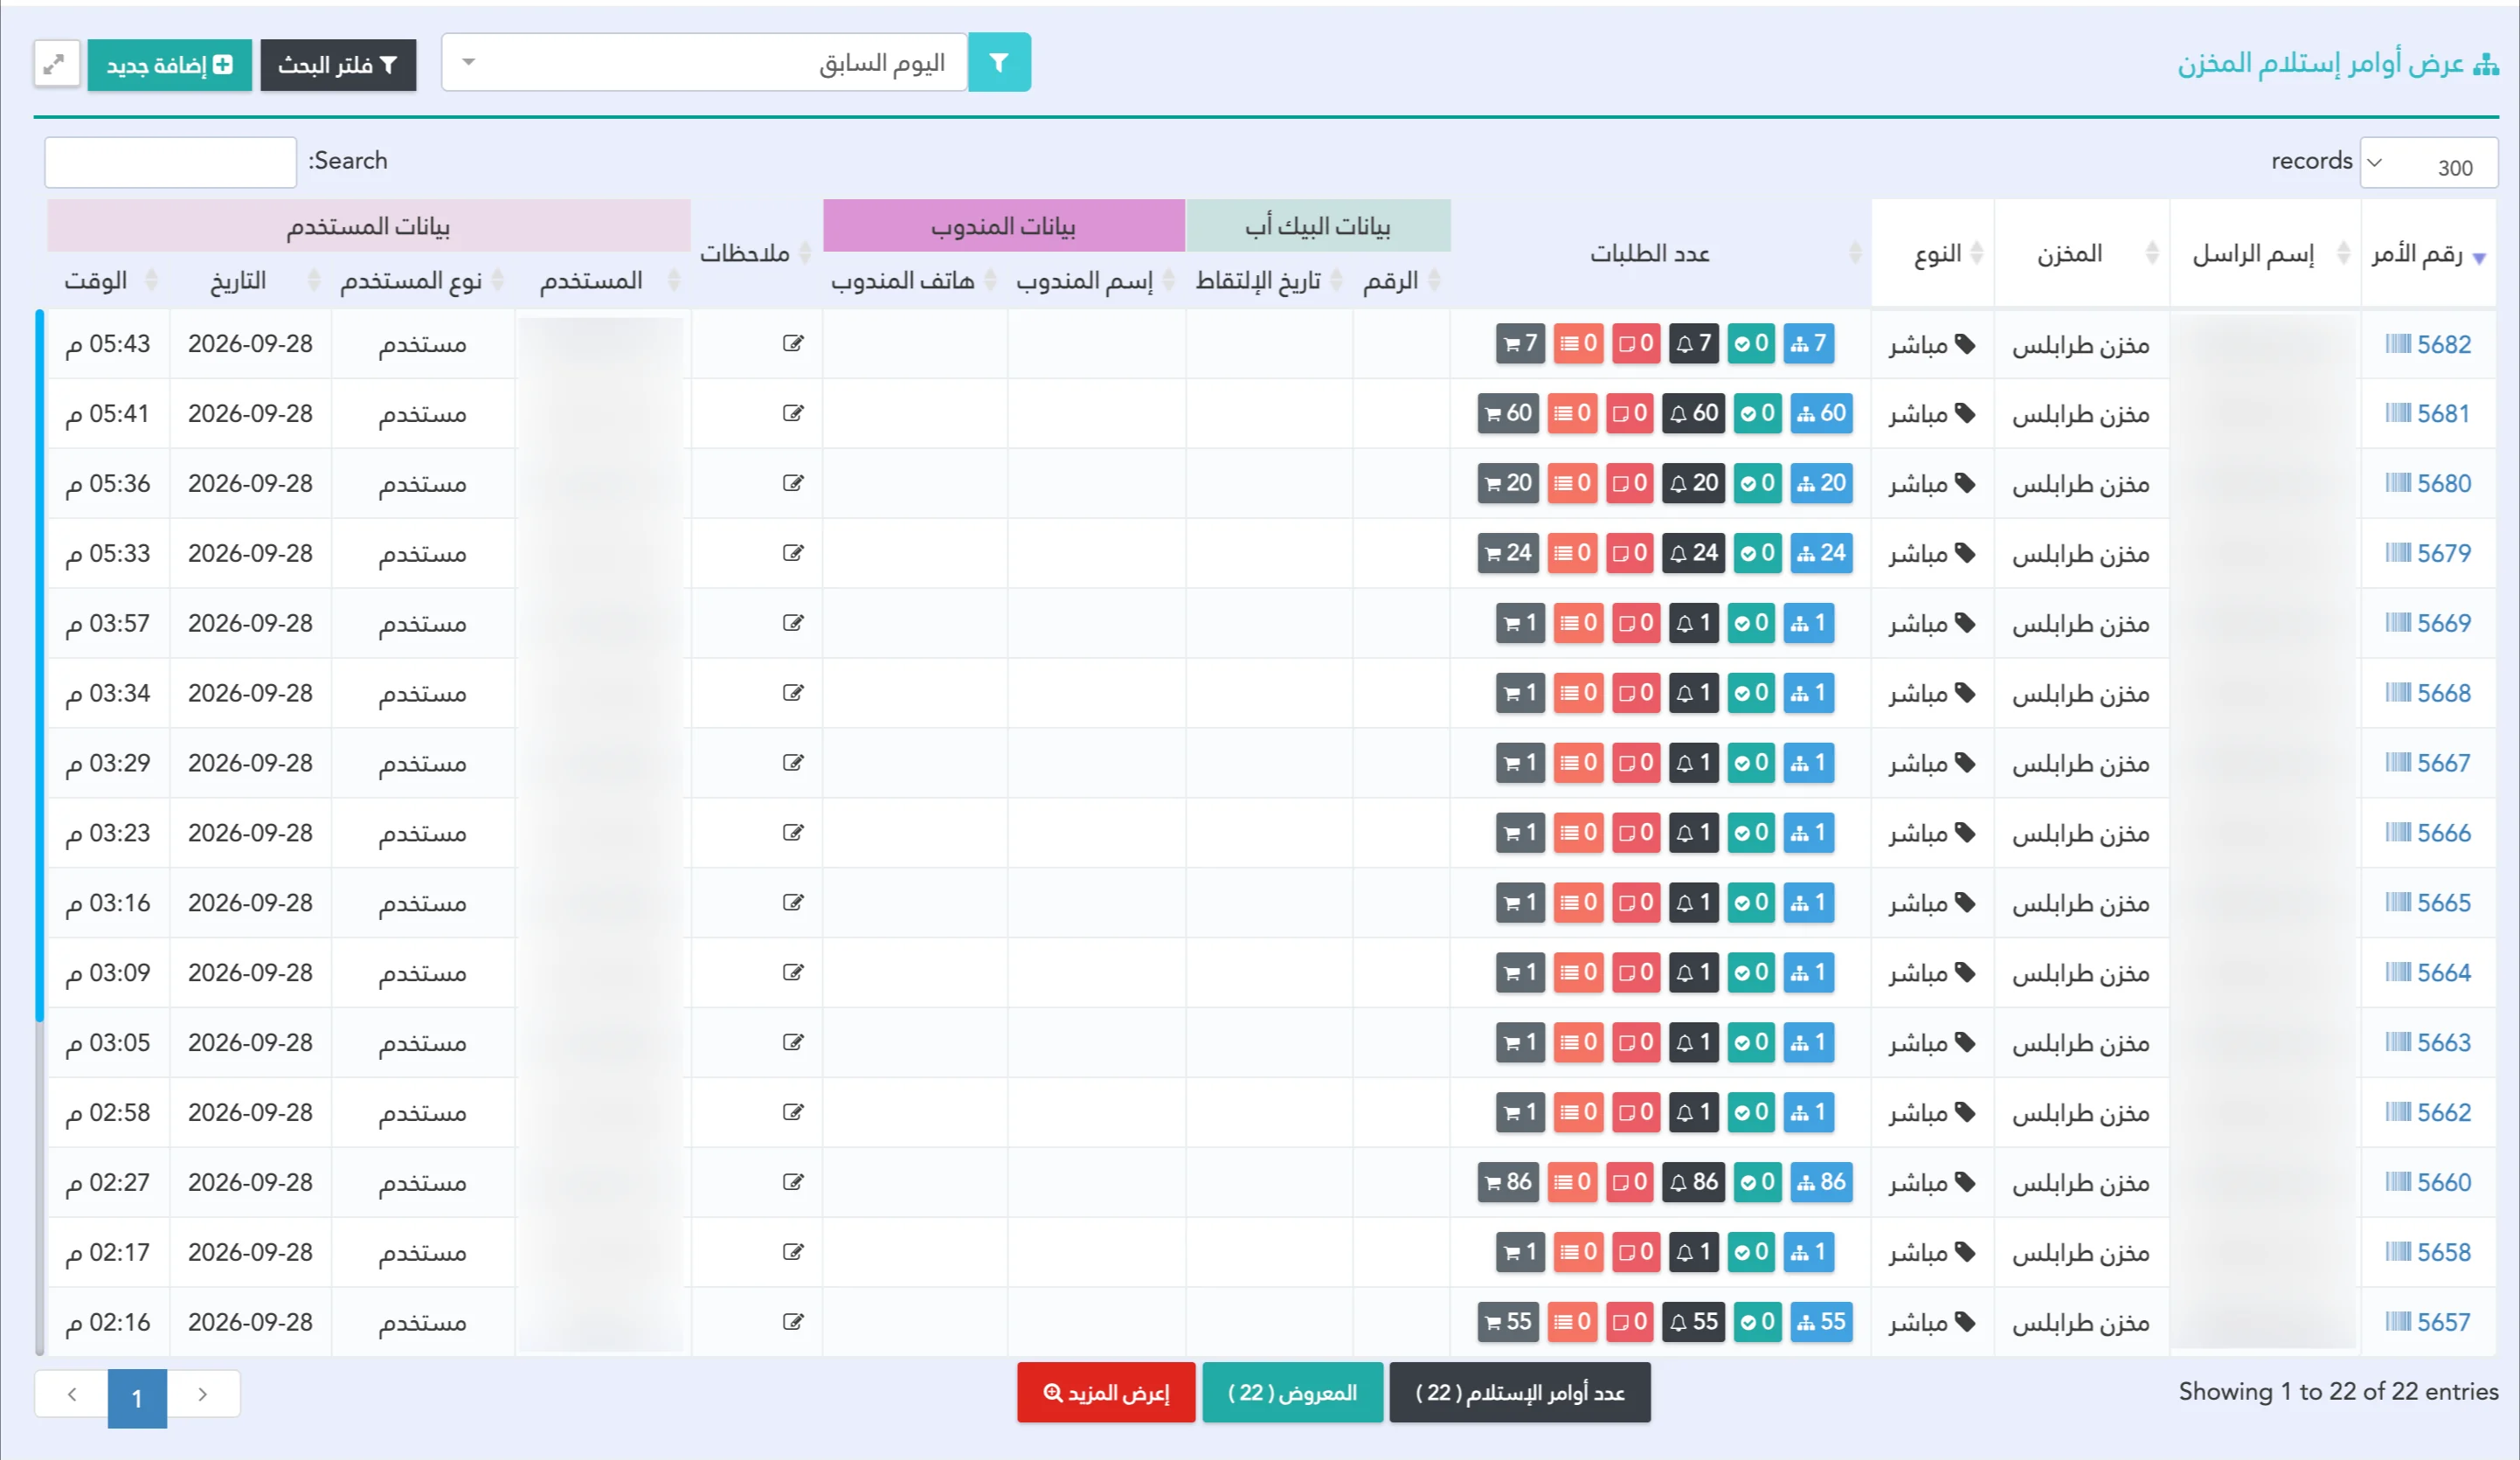Sort by عدد الطلبات column header
This screenshot has height=1460, width=2520.
[1661, 254]
